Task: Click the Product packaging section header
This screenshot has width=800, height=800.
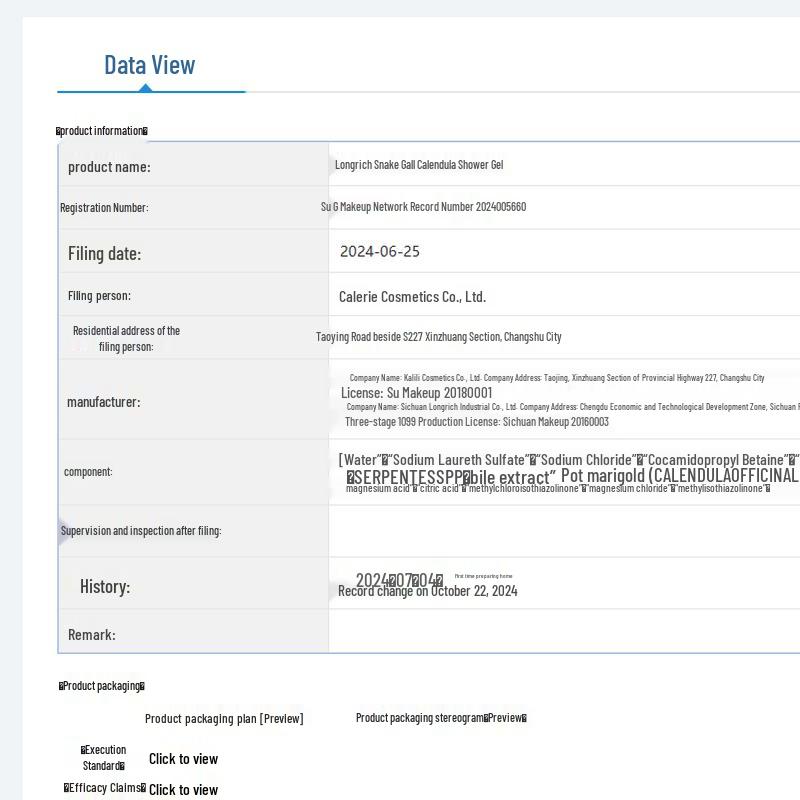Action: [x=102, y=686]
